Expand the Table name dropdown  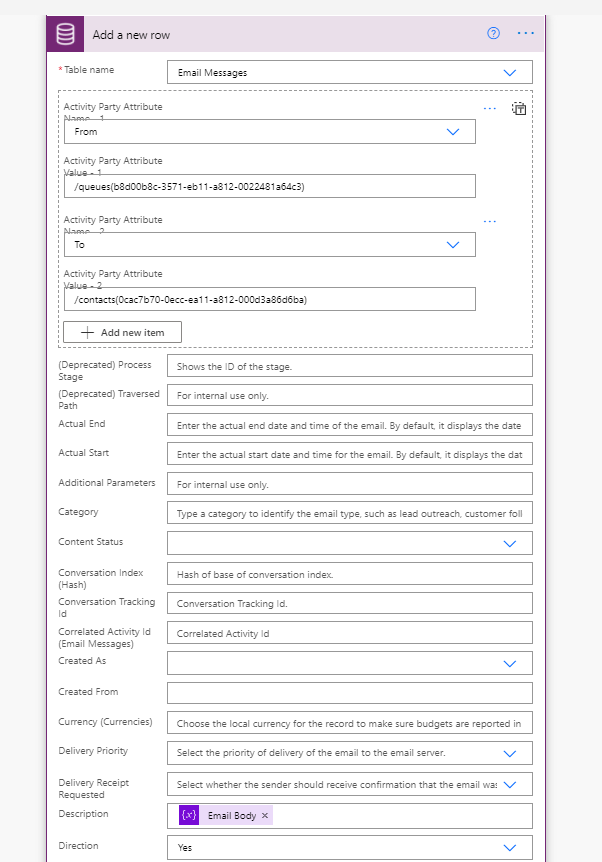510,72
